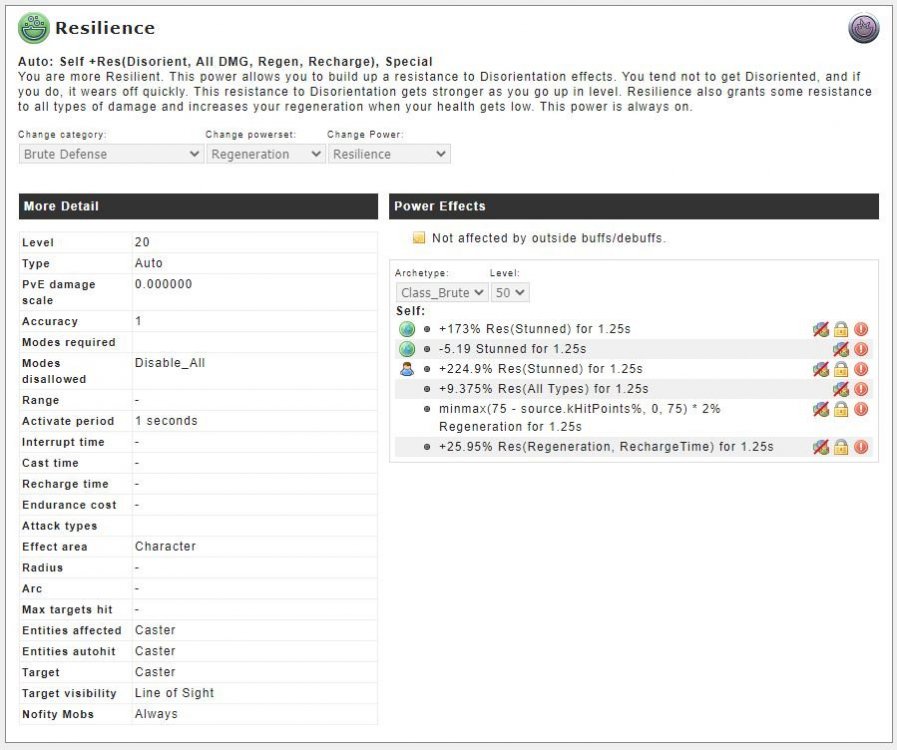Click the lock icon on minmax Regeneration row
897x750 pixels.
[841, 409]
